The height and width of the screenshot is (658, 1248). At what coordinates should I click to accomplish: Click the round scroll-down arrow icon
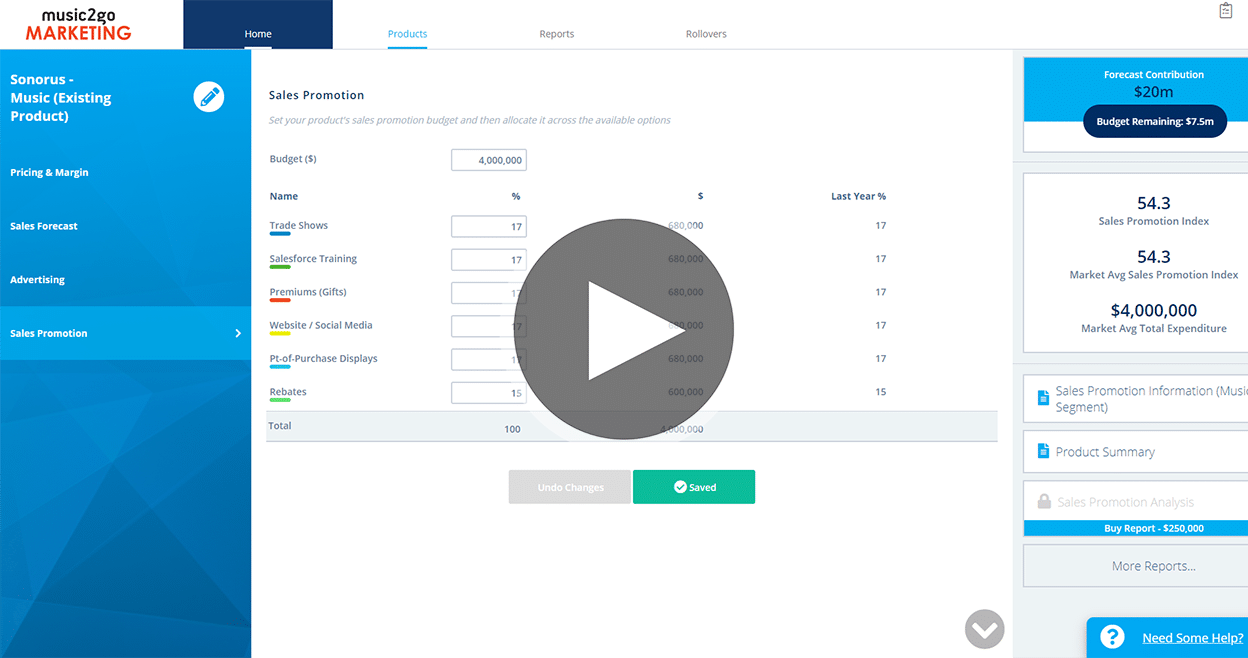pyautogui.click(x=984, y=629)
